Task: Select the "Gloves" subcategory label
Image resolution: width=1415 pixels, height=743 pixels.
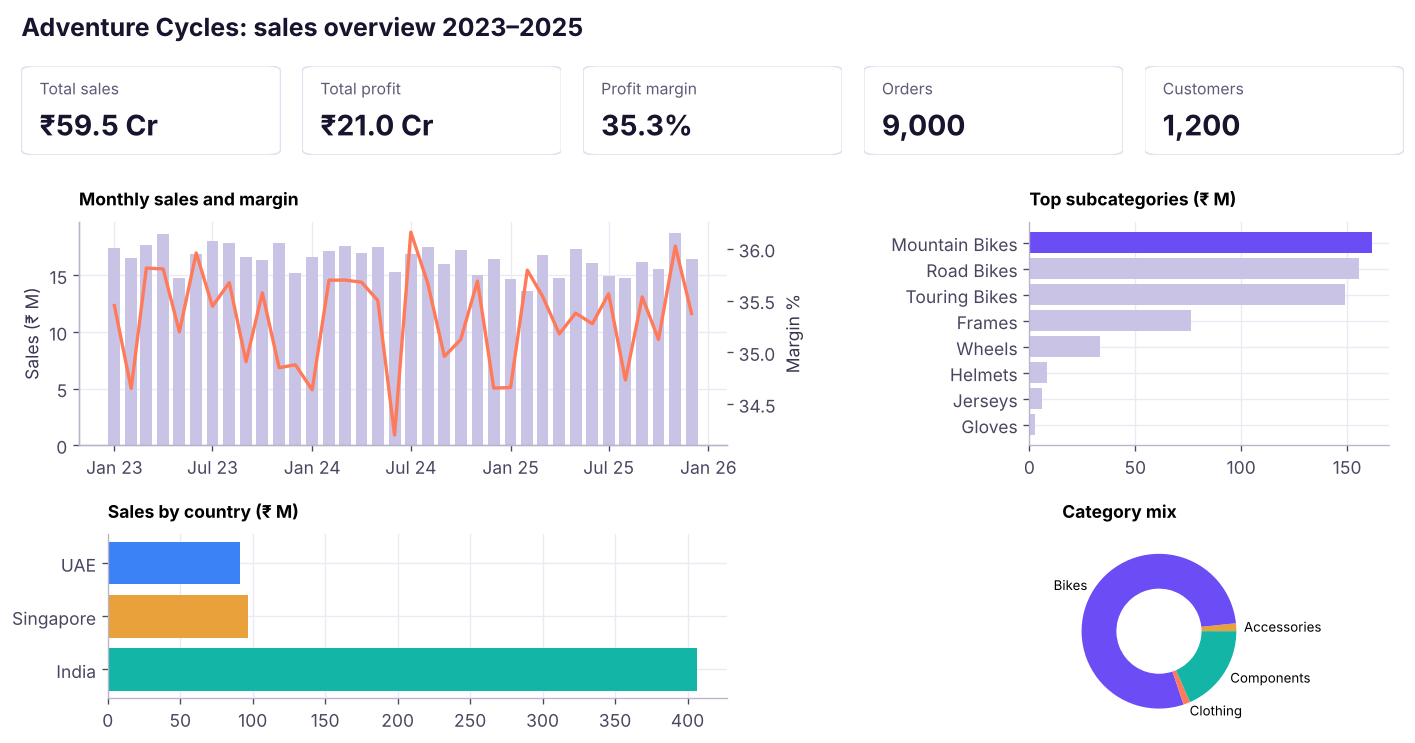Action: (x=989, y=427)
